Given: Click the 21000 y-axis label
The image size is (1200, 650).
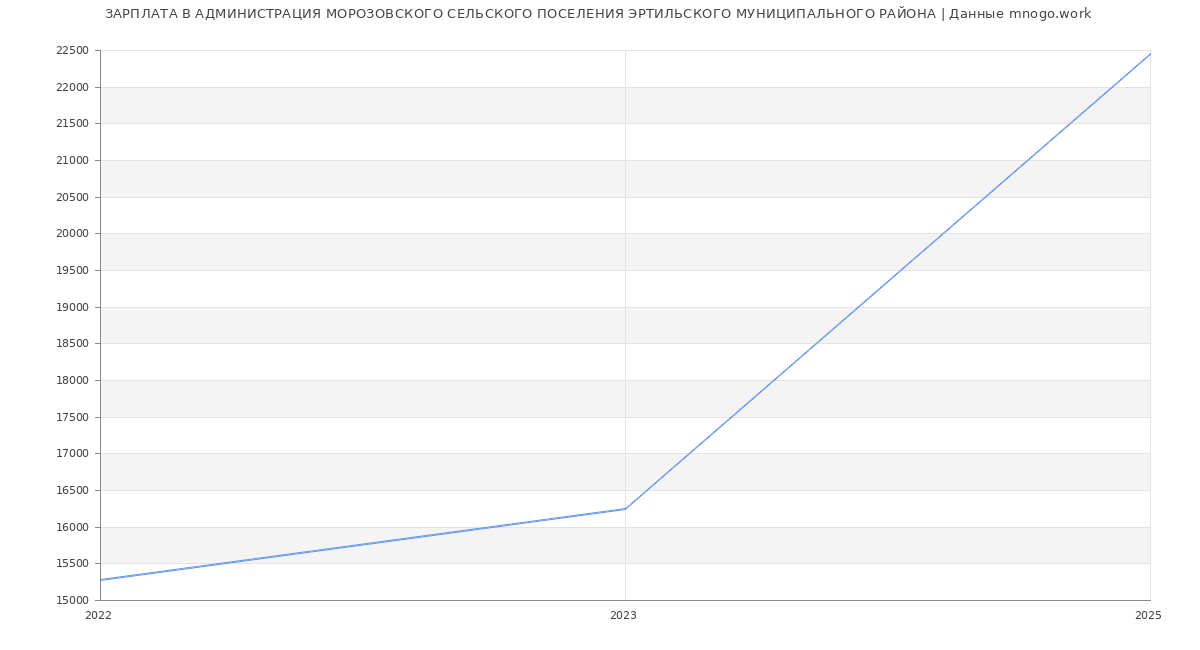Looking at the screenshot, I should tap(73, 161).
